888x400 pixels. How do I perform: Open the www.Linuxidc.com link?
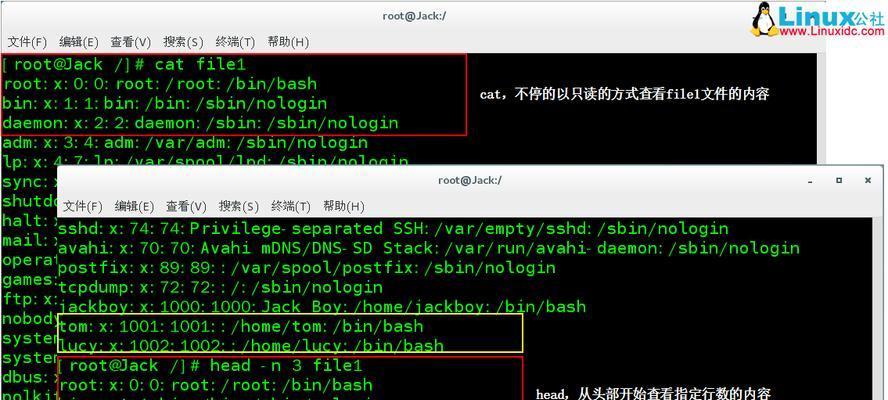click(x=831, y=32)
